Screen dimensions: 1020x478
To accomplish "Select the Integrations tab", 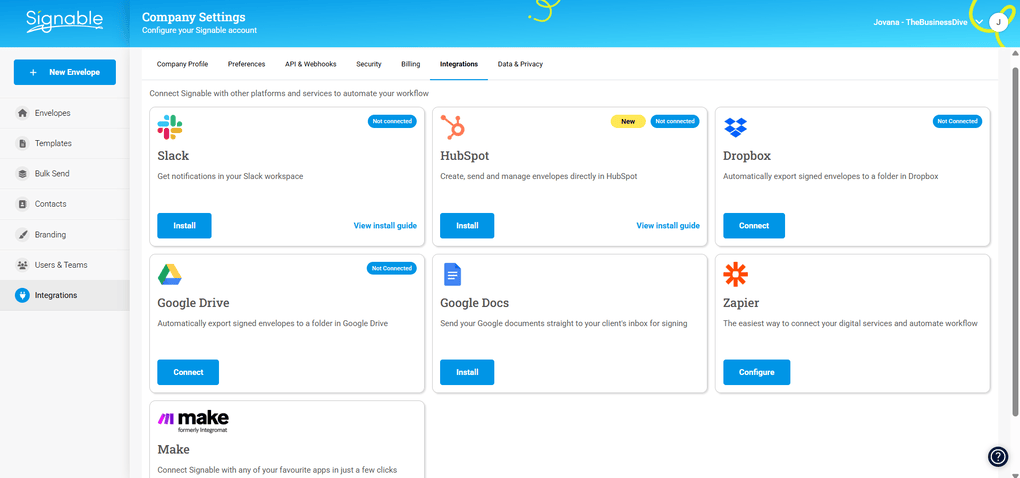I will coord(459,64).
